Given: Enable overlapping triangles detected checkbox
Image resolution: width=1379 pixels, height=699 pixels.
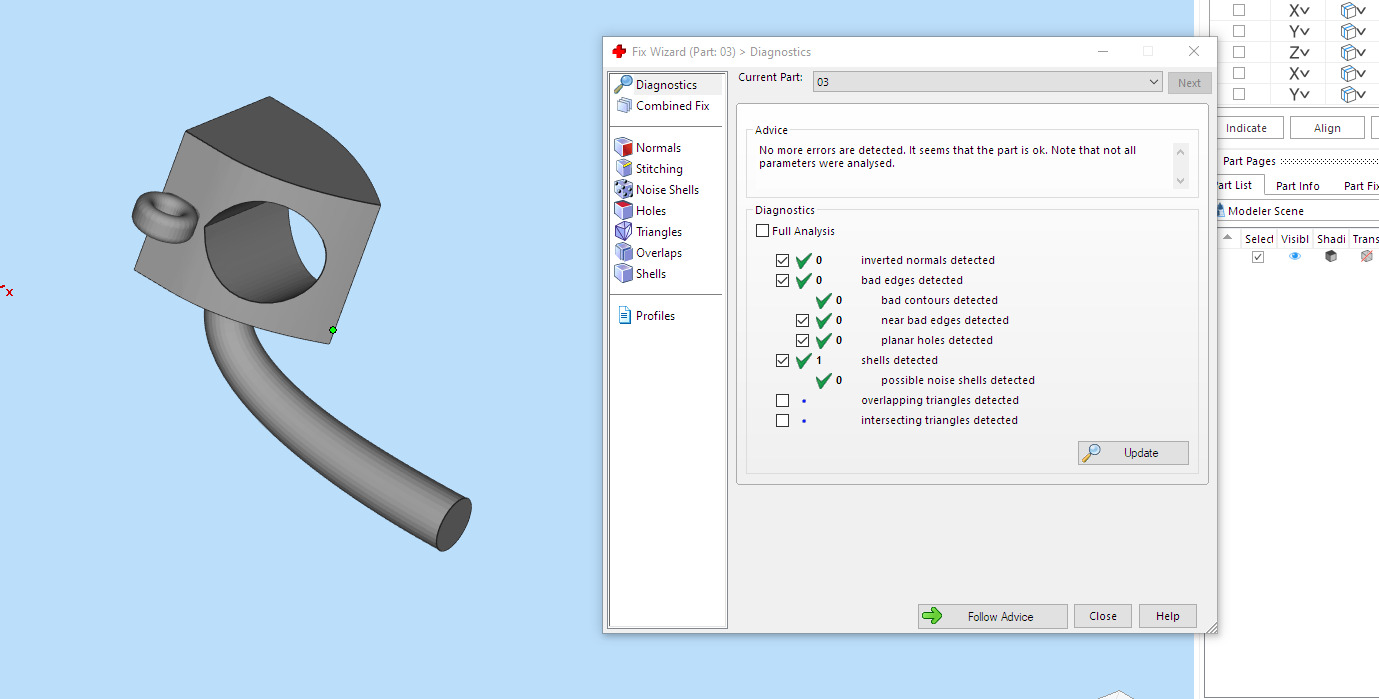Looking at the screenshot, I should [x=783, y=400].
